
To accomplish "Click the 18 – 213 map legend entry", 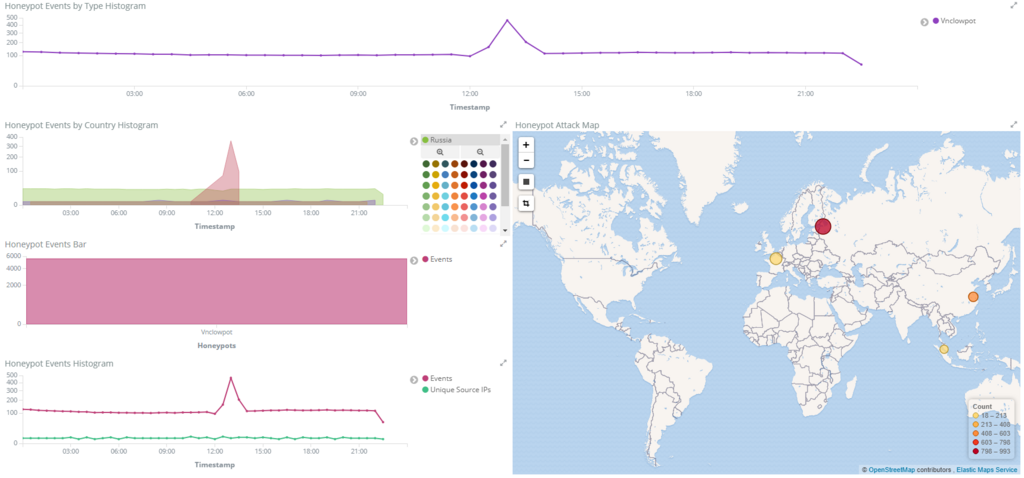I will (991, 415).
